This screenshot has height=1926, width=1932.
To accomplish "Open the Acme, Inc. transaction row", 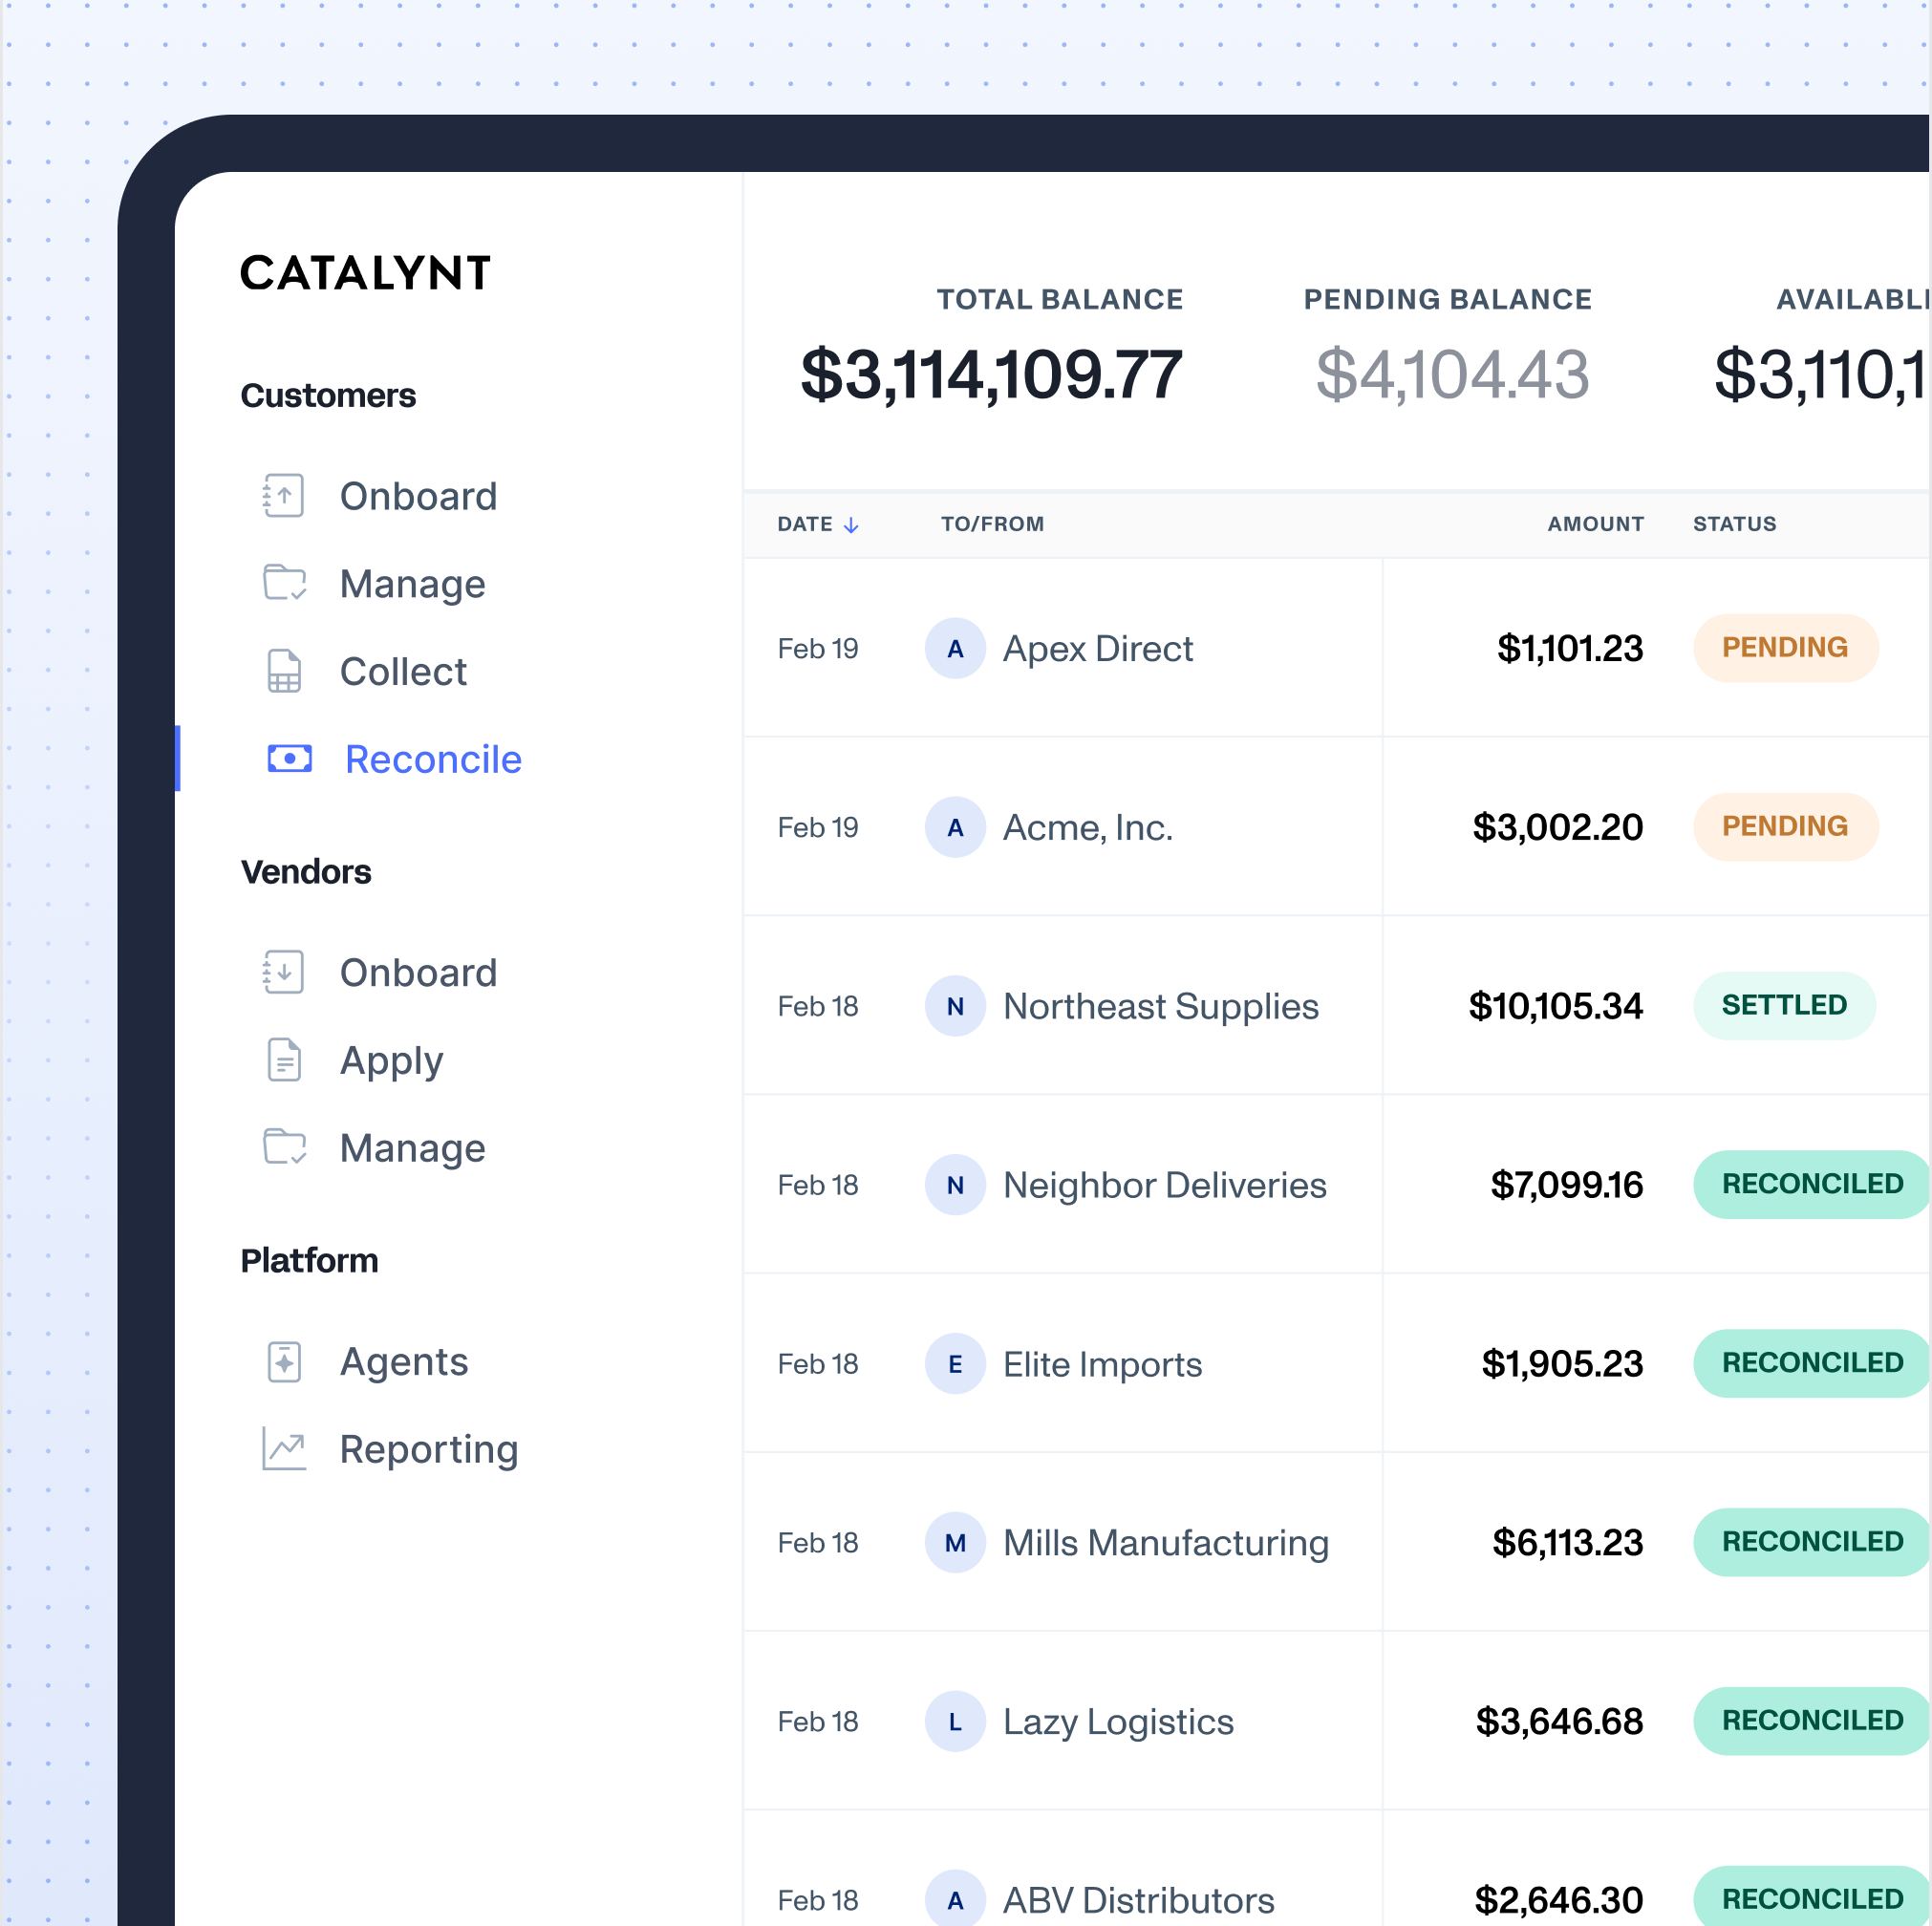I will (x=1336, y=827).
